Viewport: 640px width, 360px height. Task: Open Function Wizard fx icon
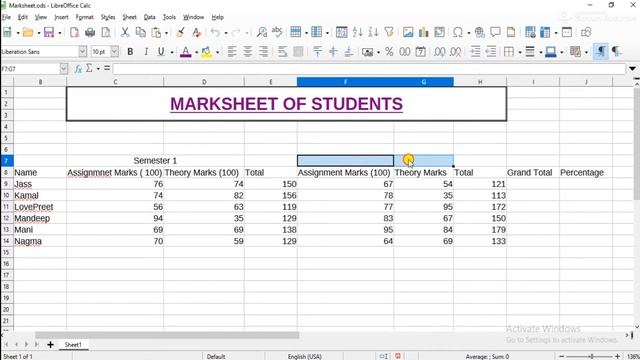click(x=78, y=69)
